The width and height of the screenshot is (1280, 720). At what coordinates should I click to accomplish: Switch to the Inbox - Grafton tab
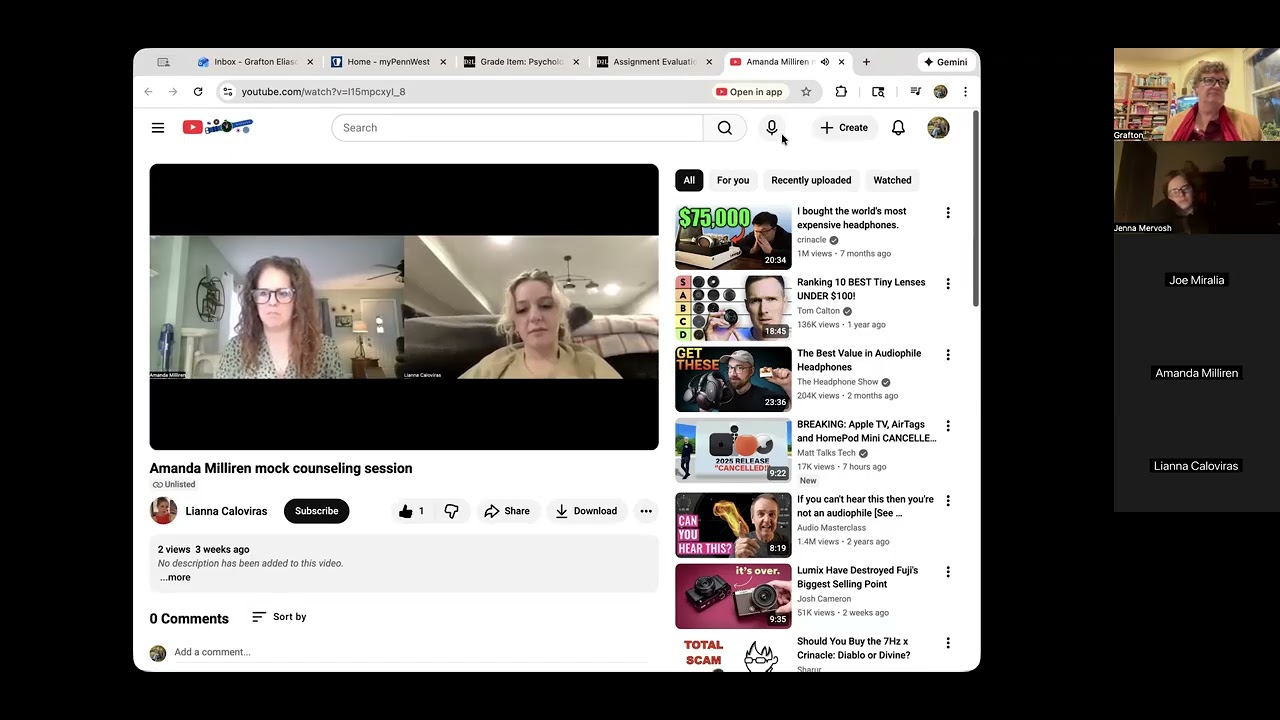click(255, 62)
